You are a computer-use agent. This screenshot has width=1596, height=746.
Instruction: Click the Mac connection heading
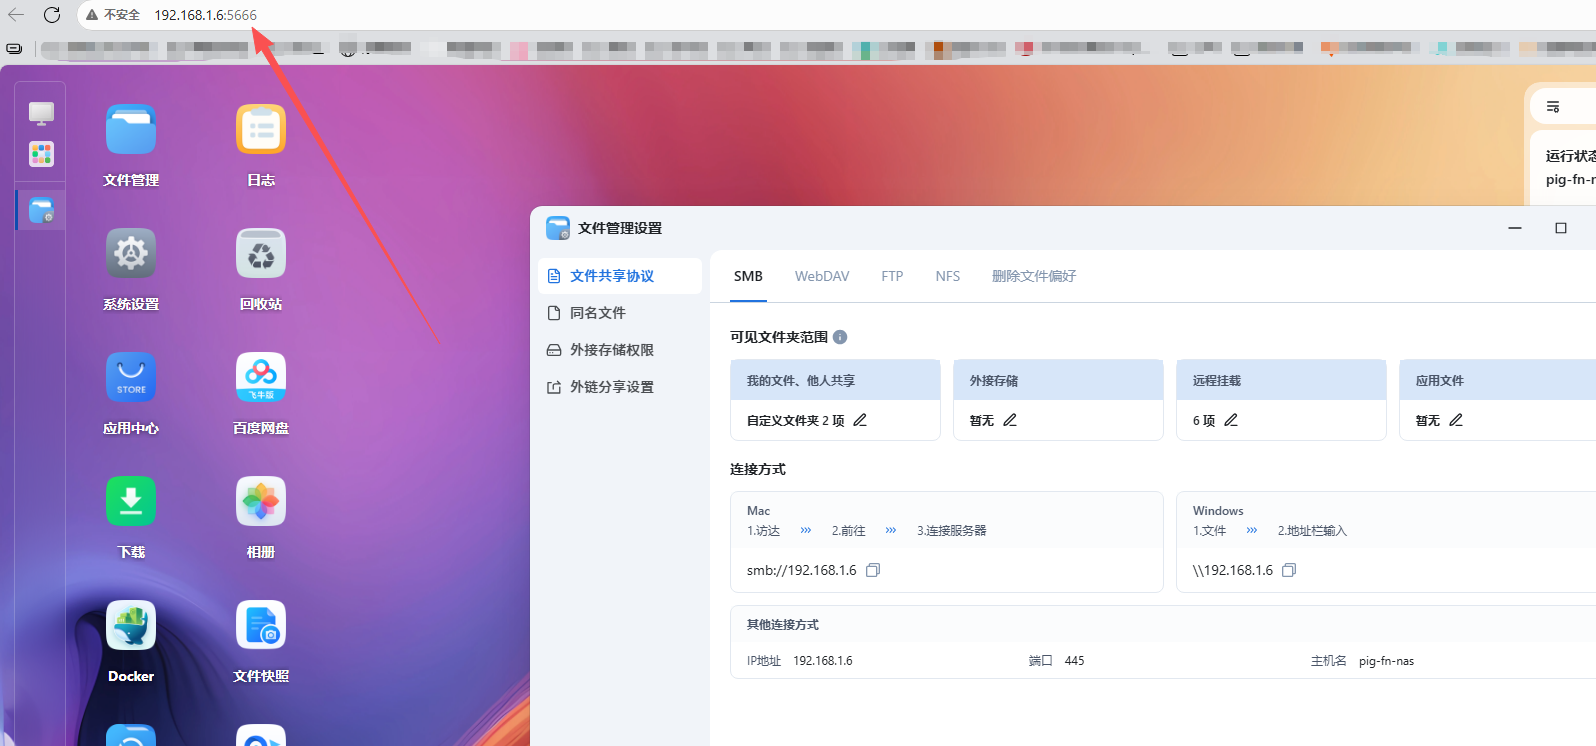[x=759, y=511]
